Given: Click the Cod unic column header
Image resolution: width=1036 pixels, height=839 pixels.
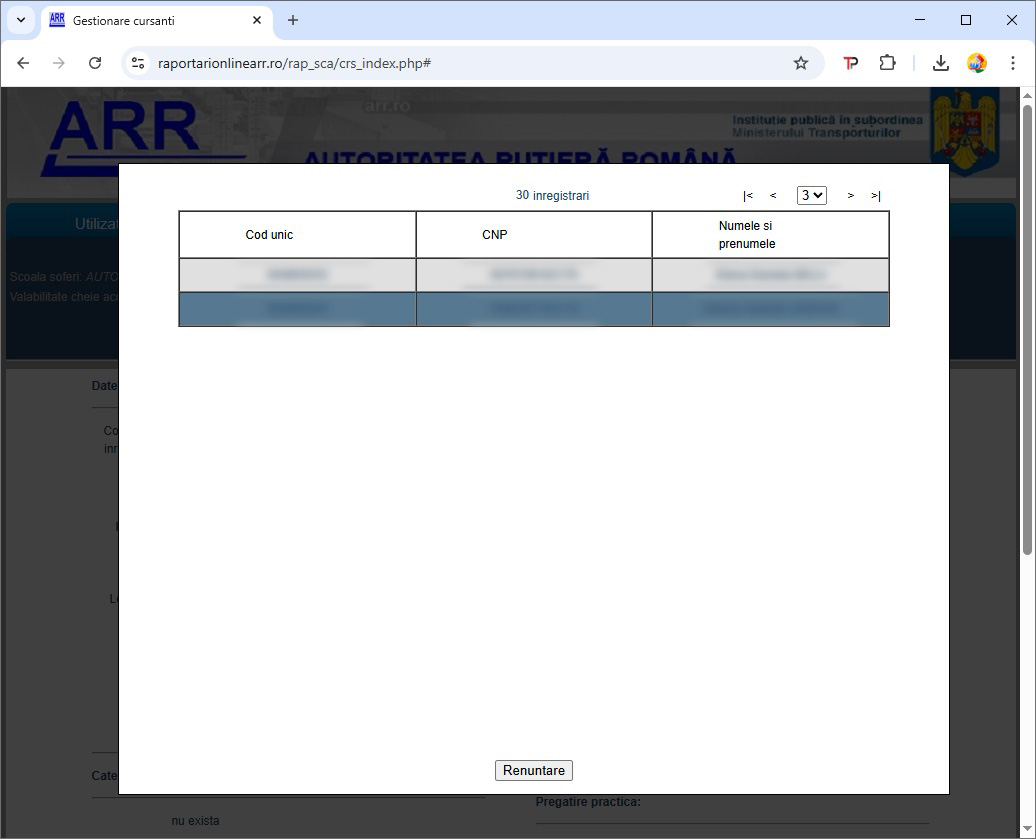Looking at the screenshot, I should [297, 235].
